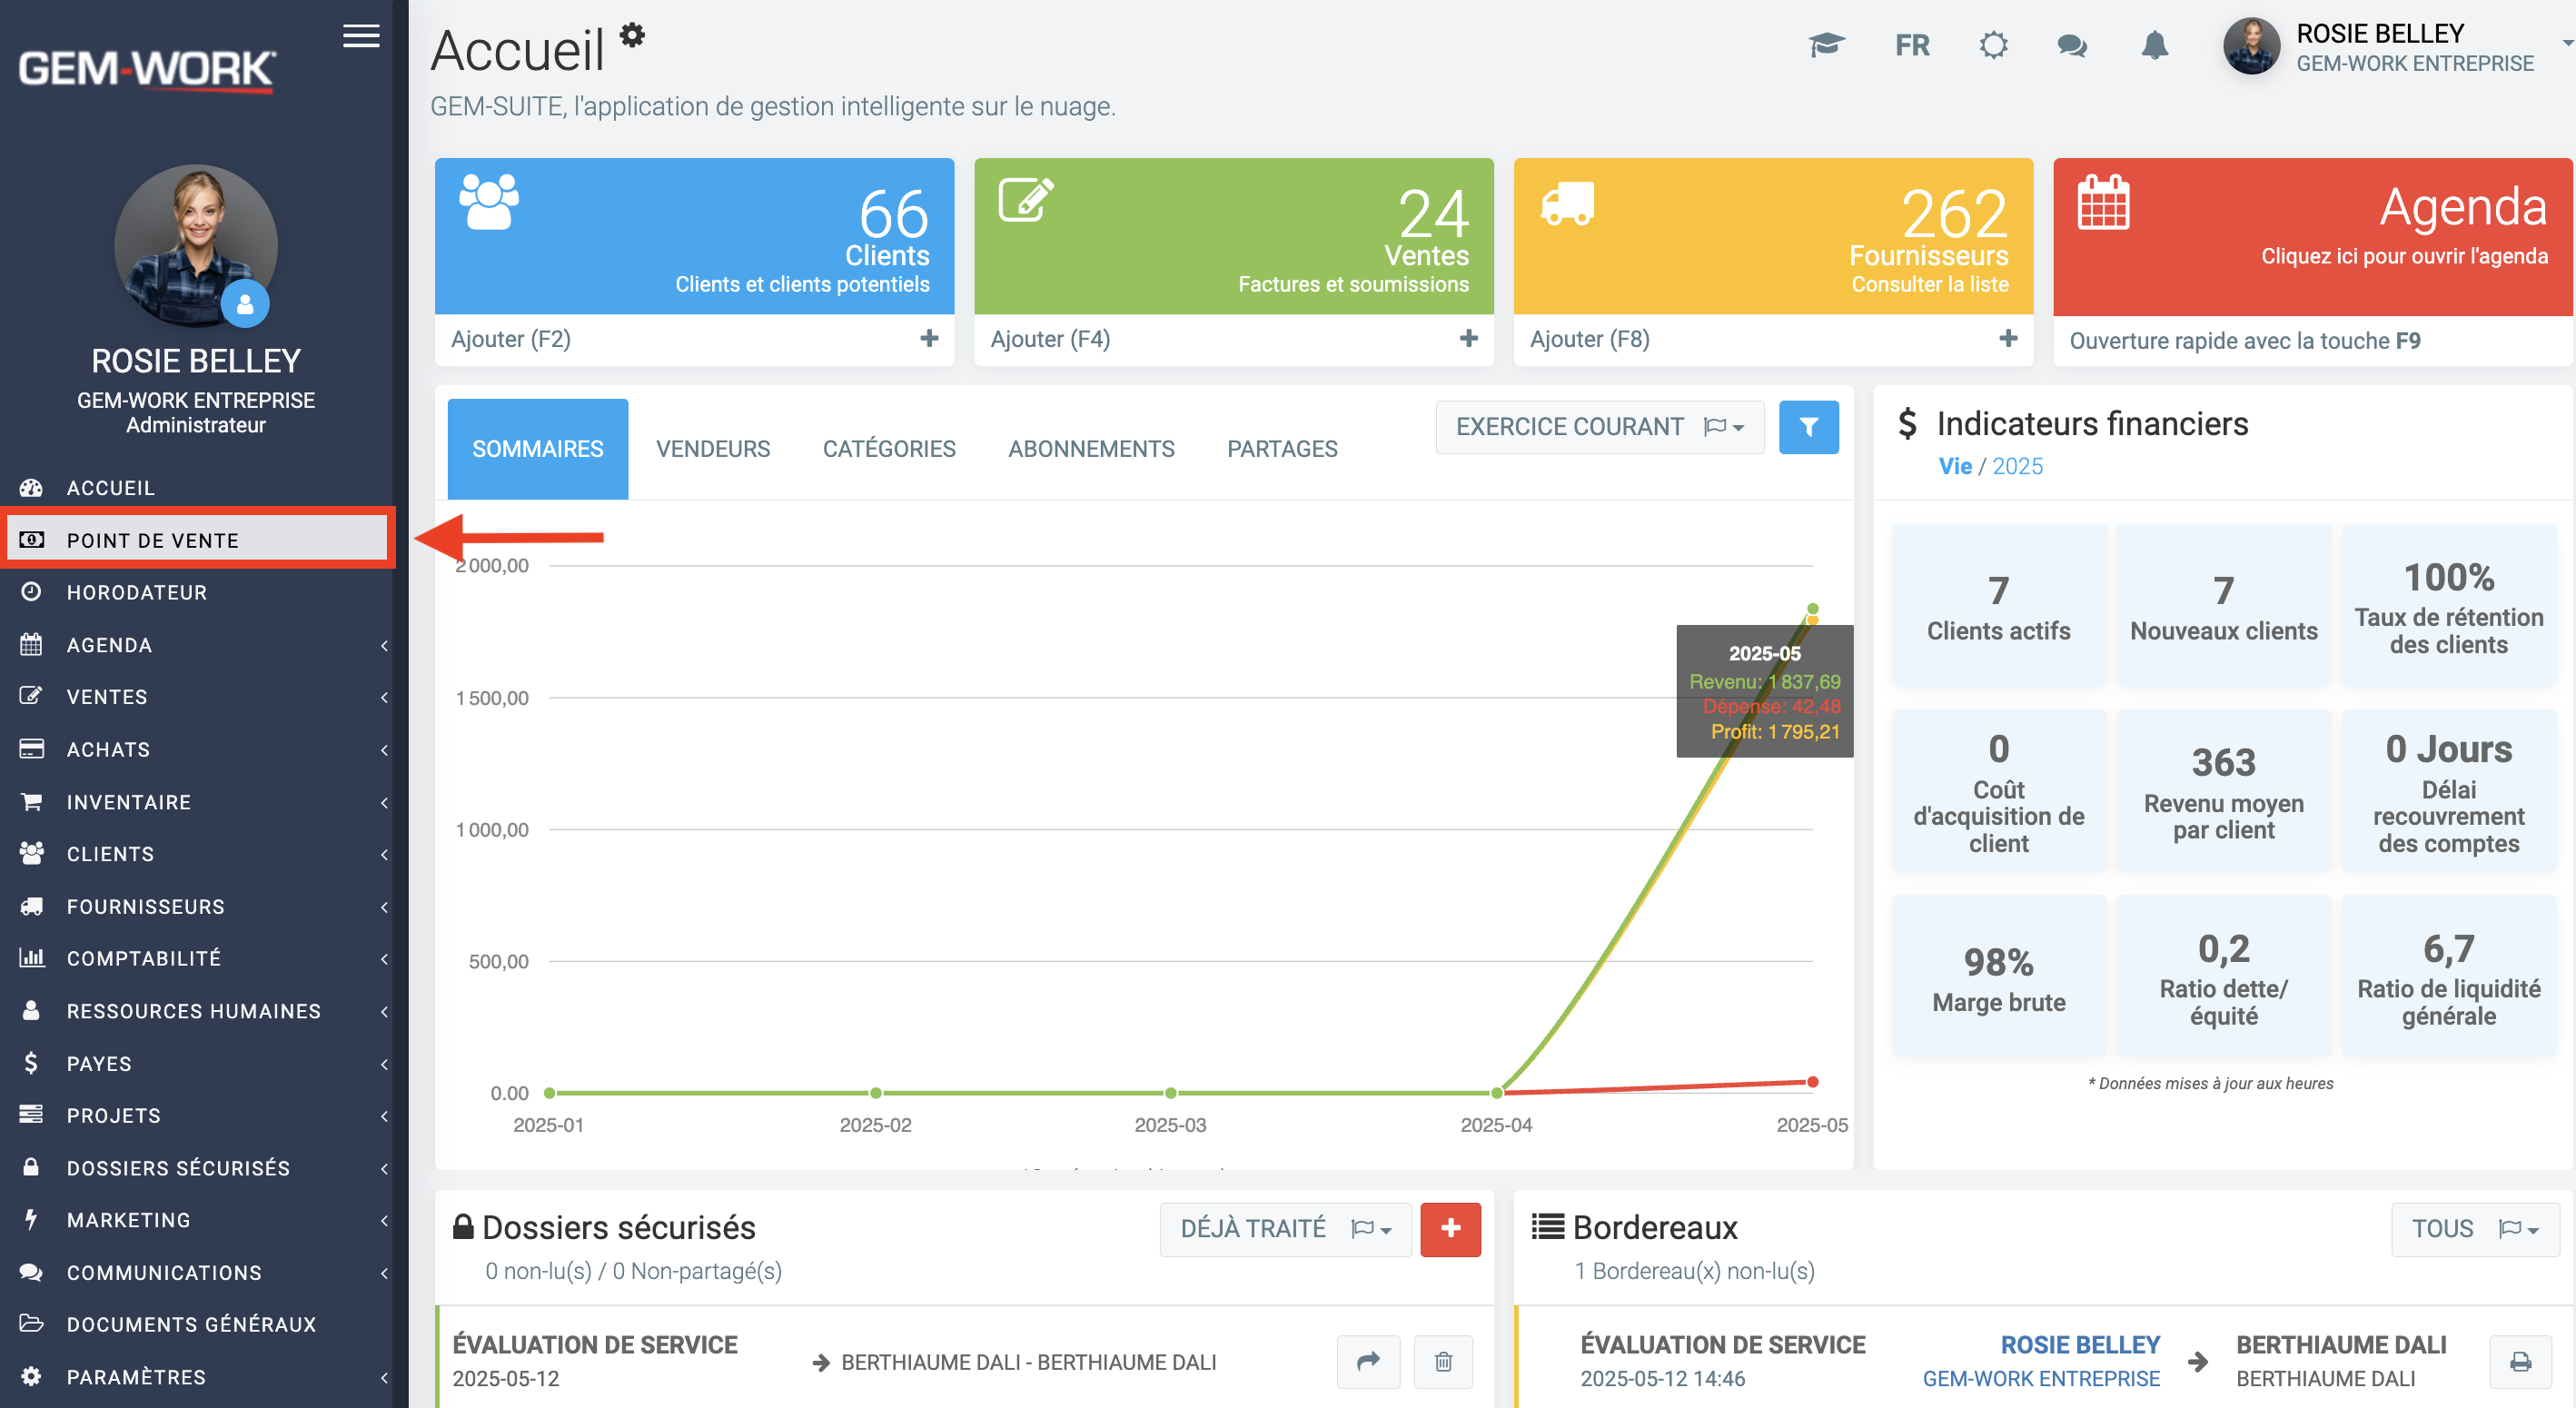Click the print icon in Bordereaux row
The image size is (2576, 1408).
point(2520,1361)
